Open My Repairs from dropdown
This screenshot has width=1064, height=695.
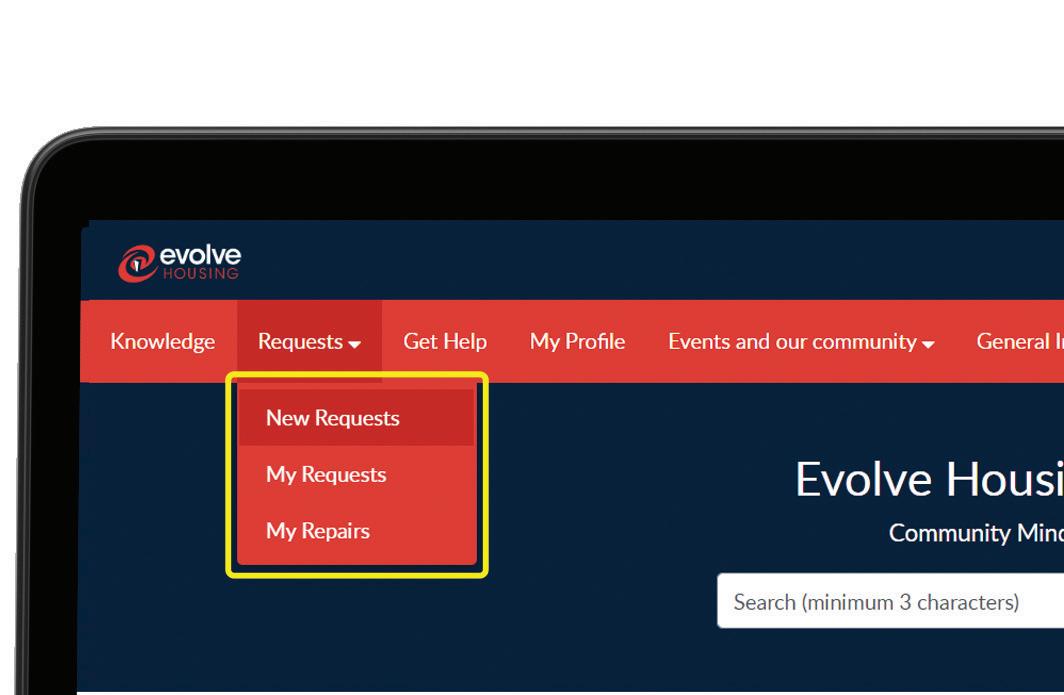point(356,530)
